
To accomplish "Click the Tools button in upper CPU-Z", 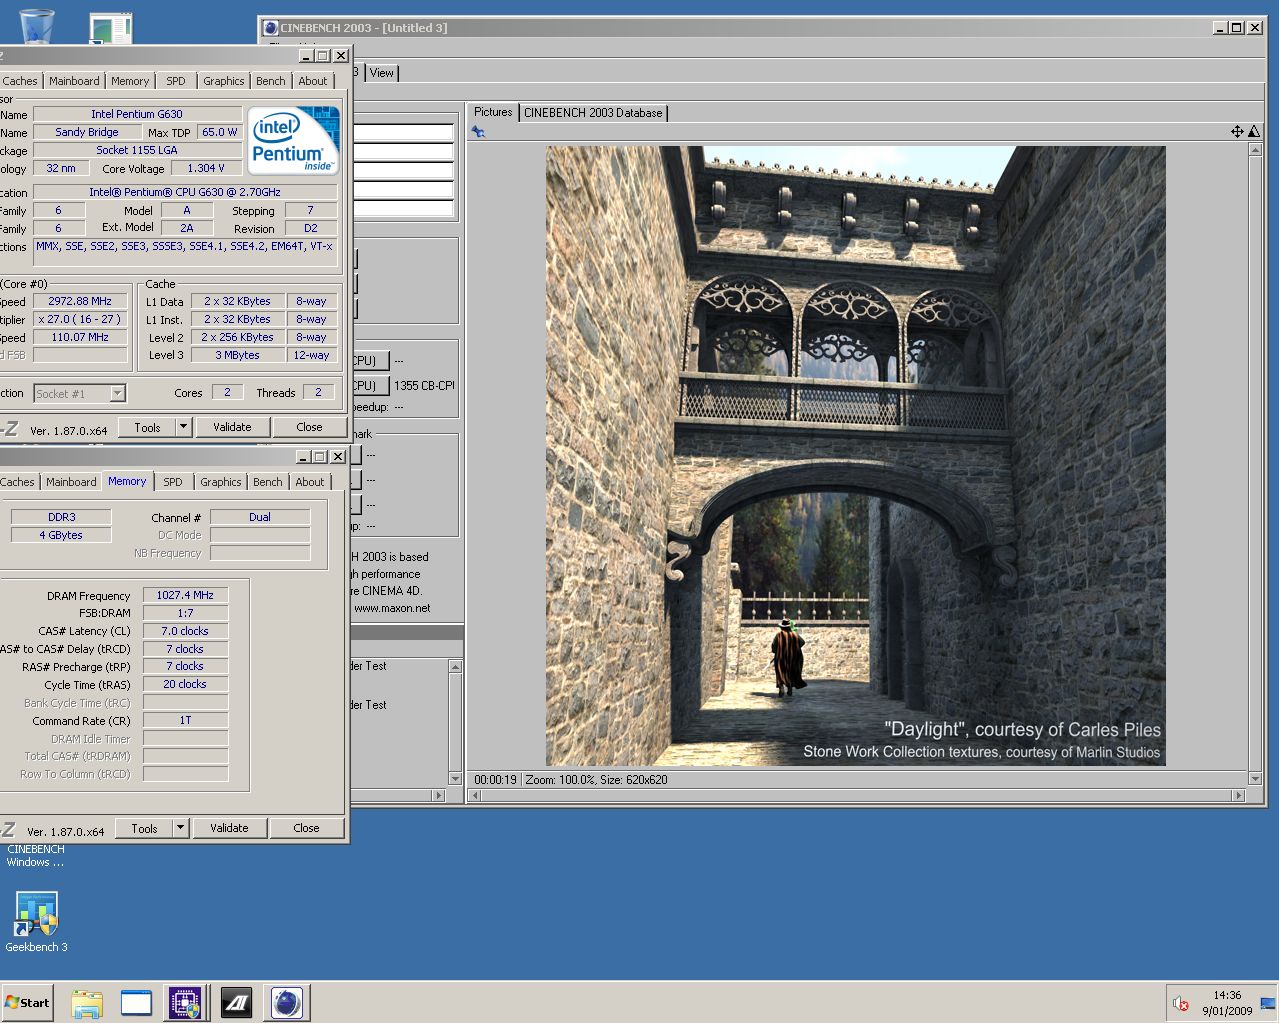I will tap(148, 427).
